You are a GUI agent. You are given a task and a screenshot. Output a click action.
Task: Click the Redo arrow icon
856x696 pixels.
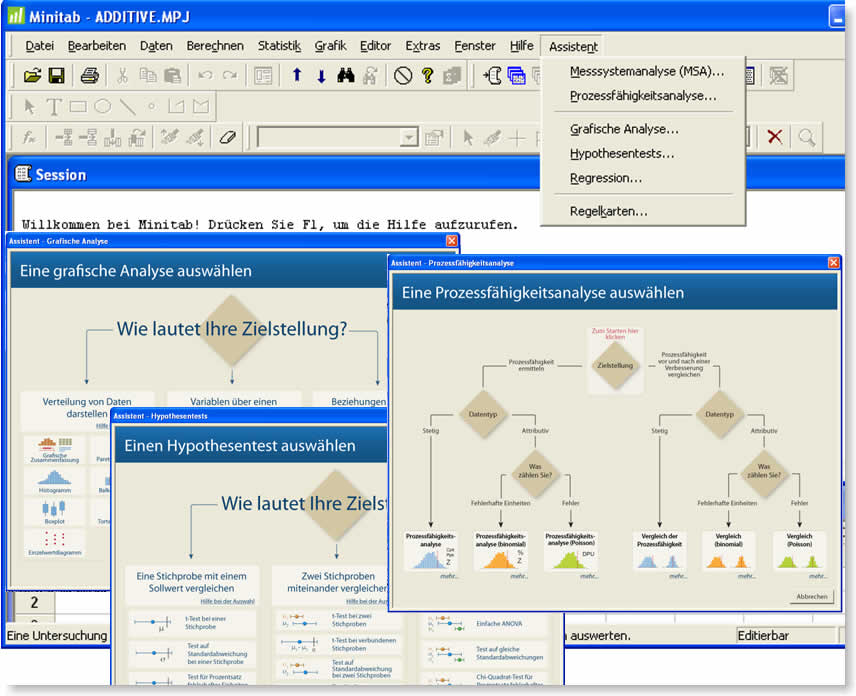(230, 75)
